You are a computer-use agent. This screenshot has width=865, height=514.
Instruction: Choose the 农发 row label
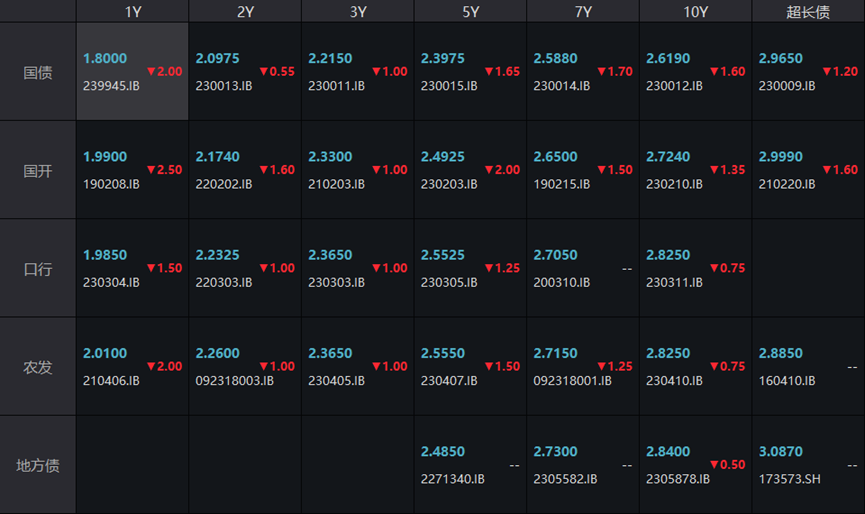pos(38,367)
